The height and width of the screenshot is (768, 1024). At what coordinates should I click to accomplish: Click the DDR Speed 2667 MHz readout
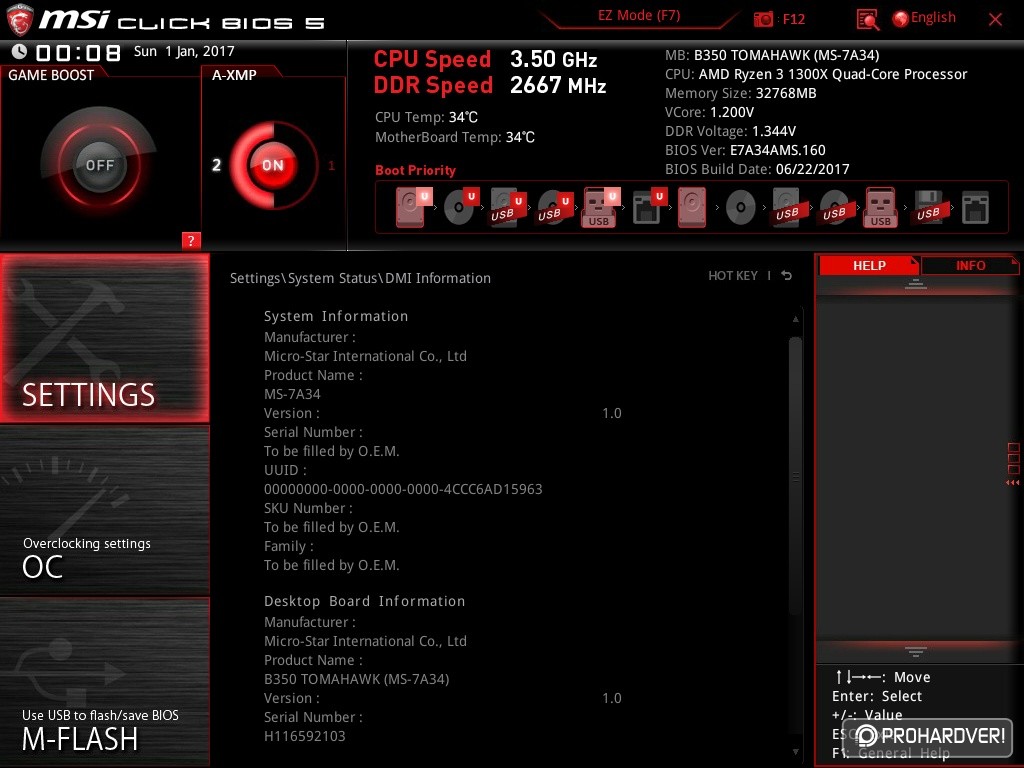click(490, 86)
